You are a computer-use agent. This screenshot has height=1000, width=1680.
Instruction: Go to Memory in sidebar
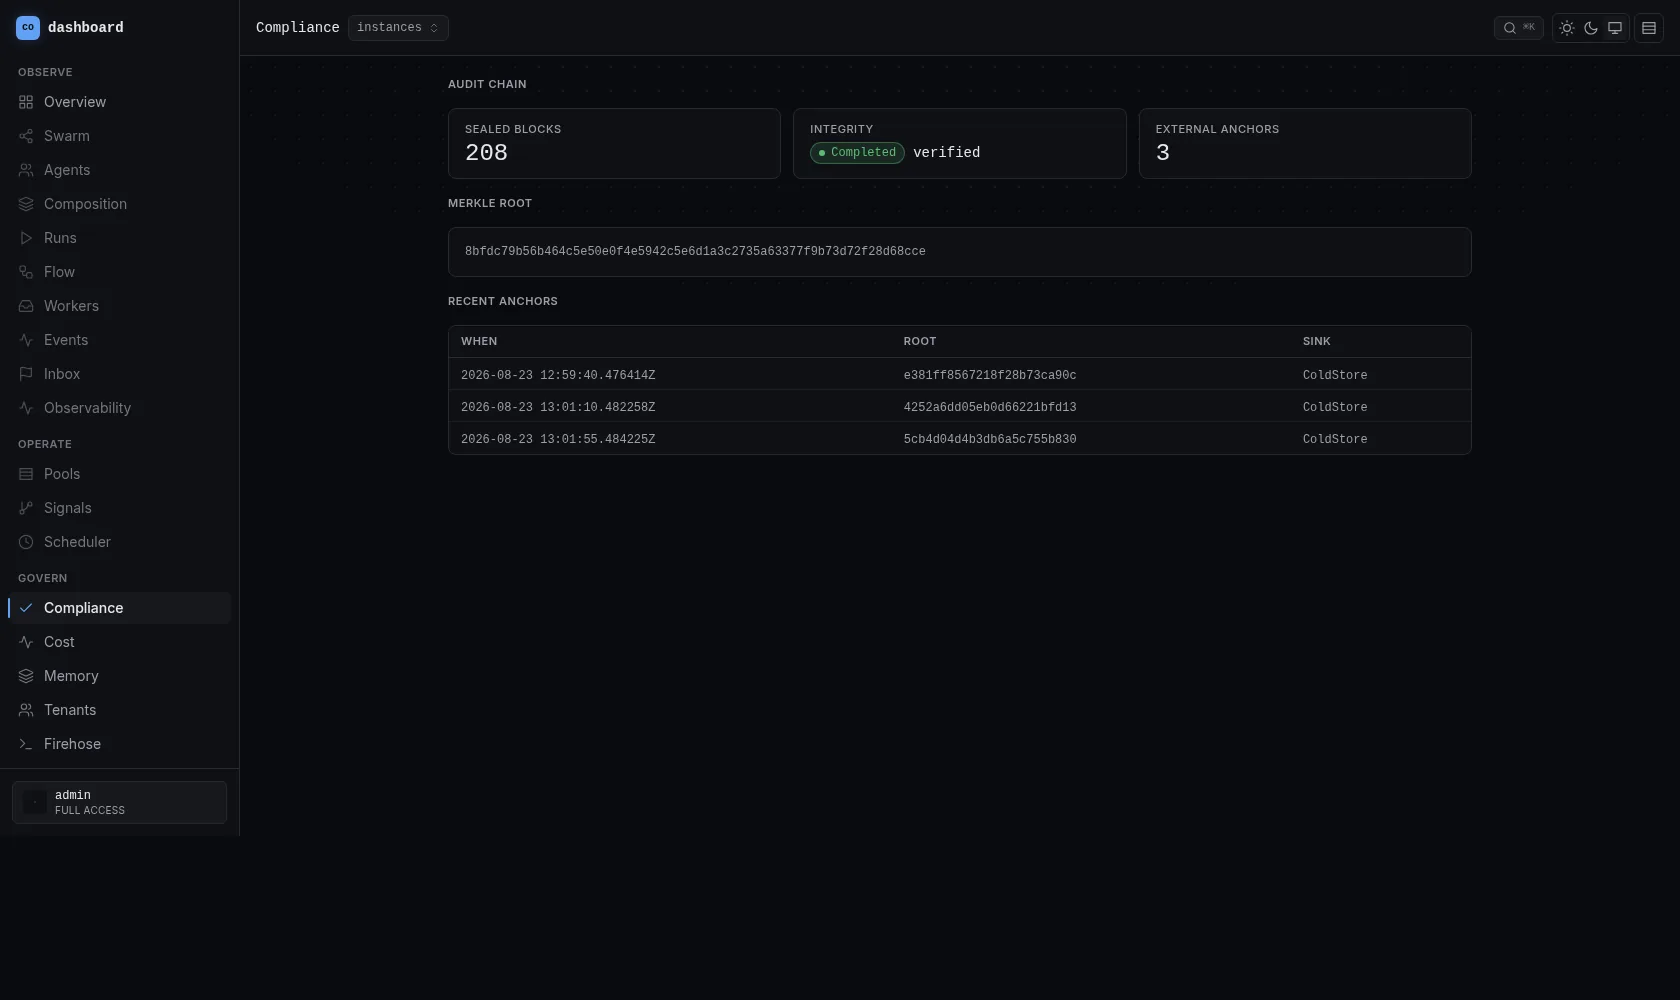pyautogui.click(x=119, y=676)
